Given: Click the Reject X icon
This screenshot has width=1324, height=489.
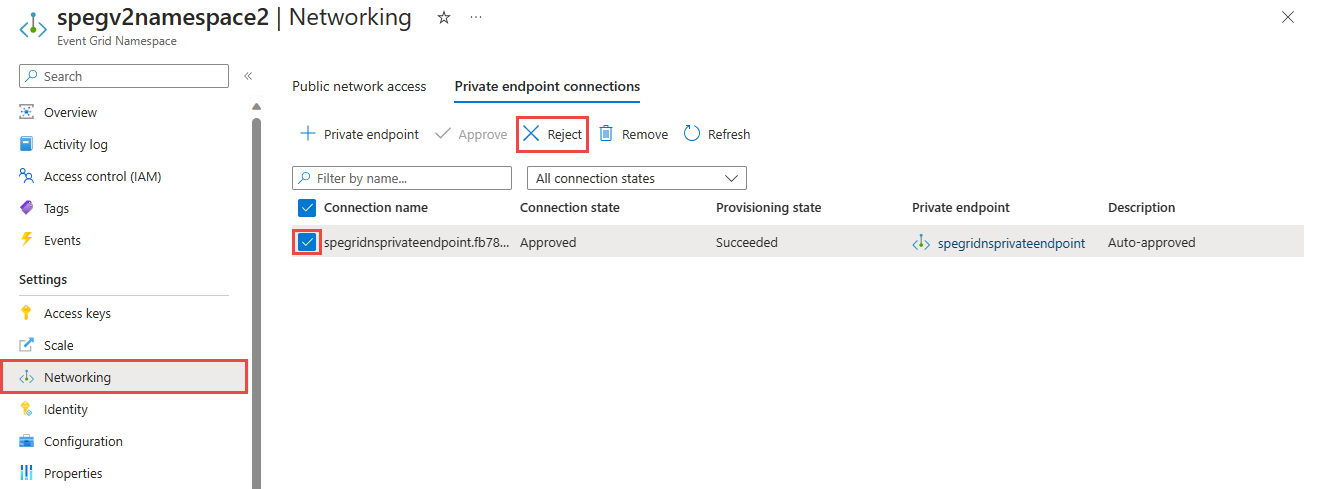Looking at the screenshot, I should coord(532,134).
